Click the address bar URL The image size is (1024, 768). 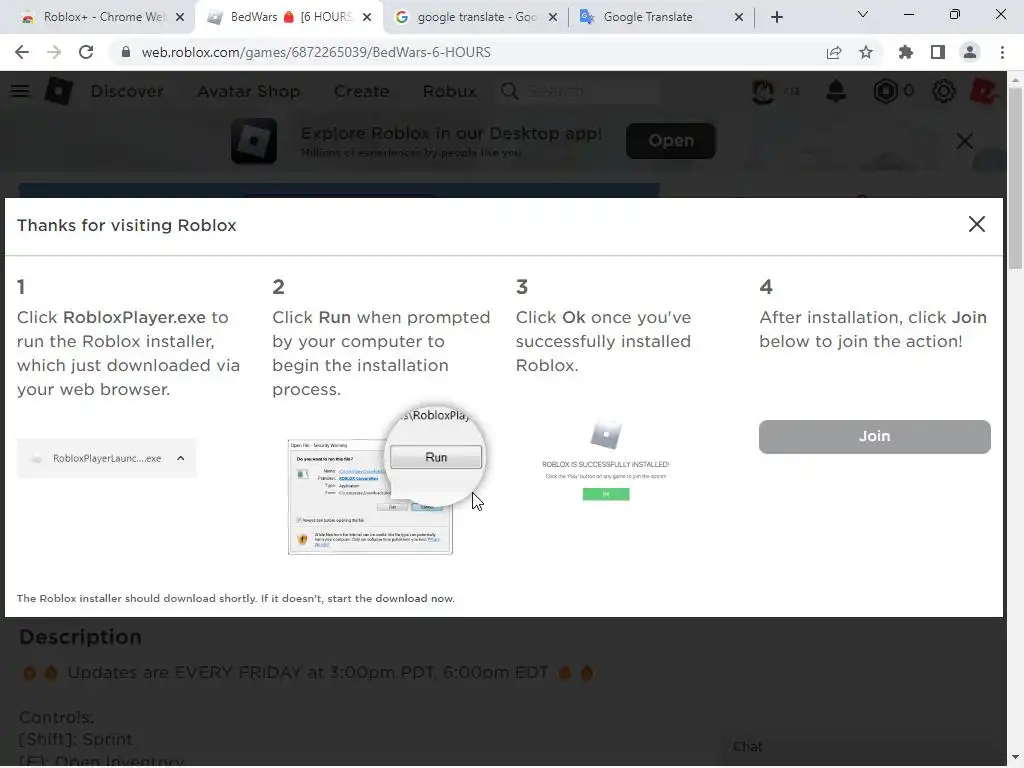[316, 52]
